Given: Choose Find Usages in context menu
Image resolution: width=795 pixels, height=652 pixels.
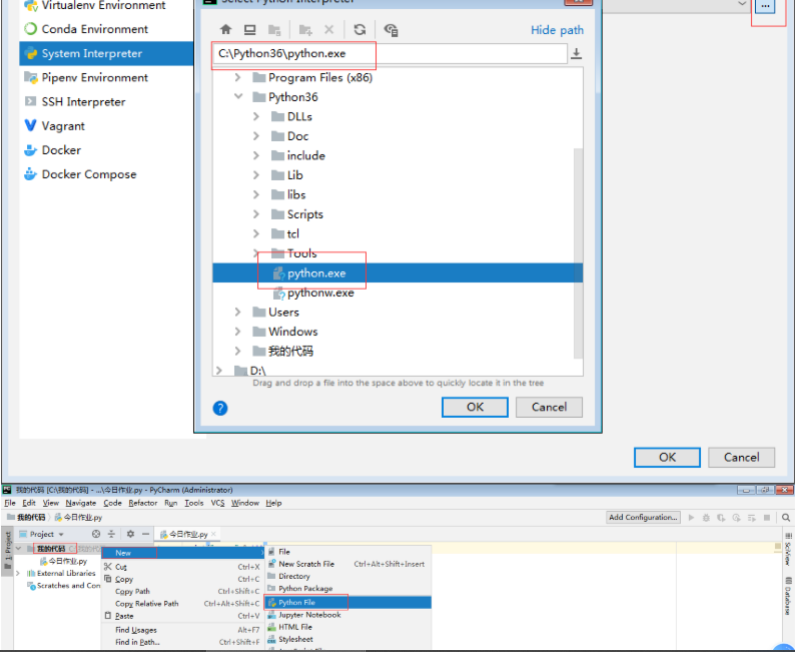Looking at the screenshot, I should point(182,630).
